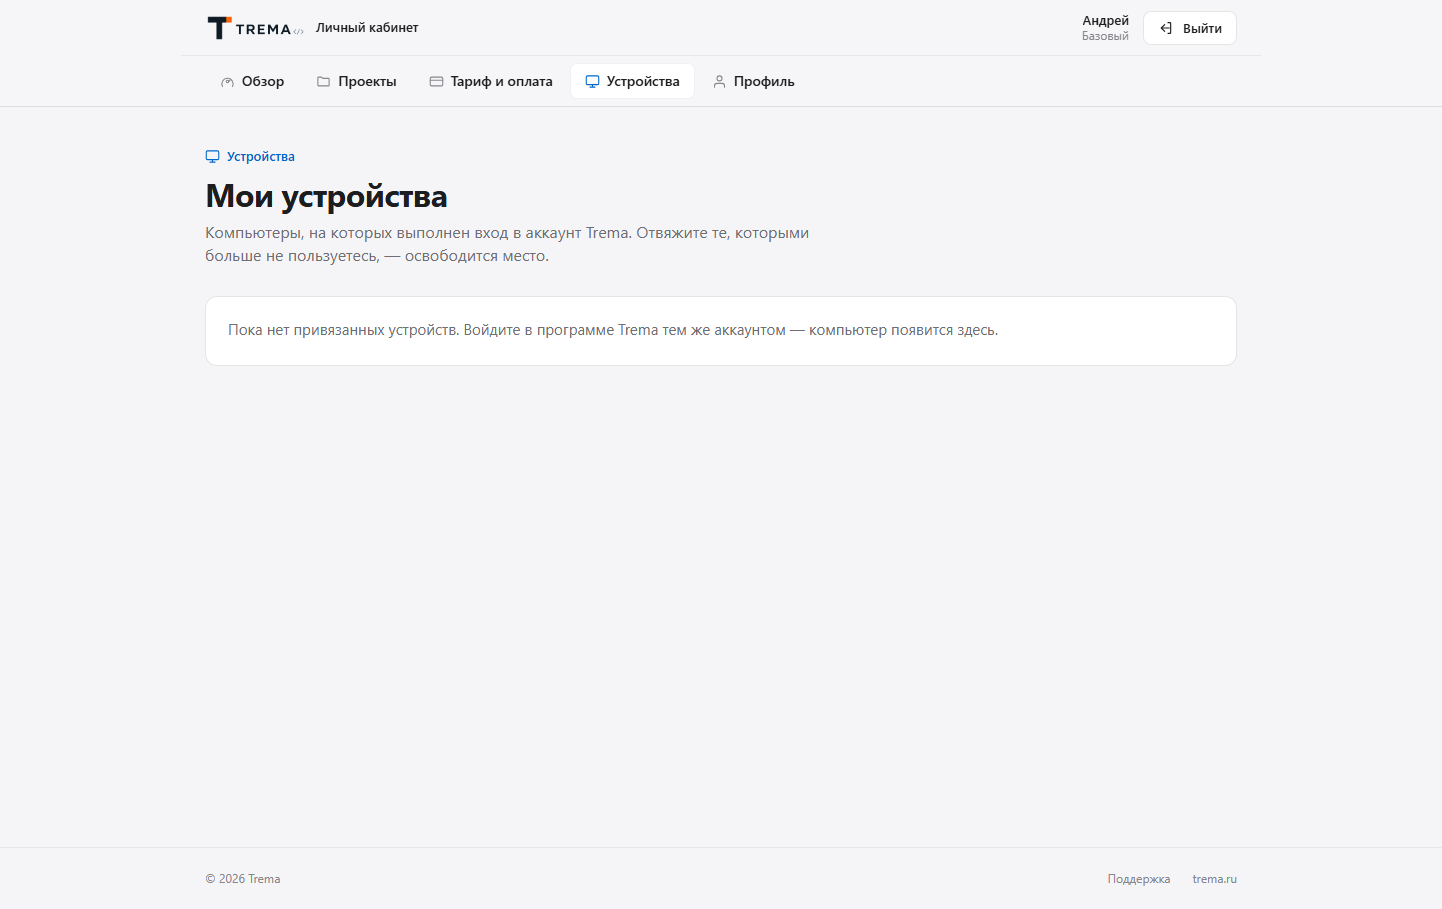Image resolution: width=1442 pixels, height=909 pixels.
Task: Click the speedometer icon next to Обзор
Action: [x=227, y=82]
